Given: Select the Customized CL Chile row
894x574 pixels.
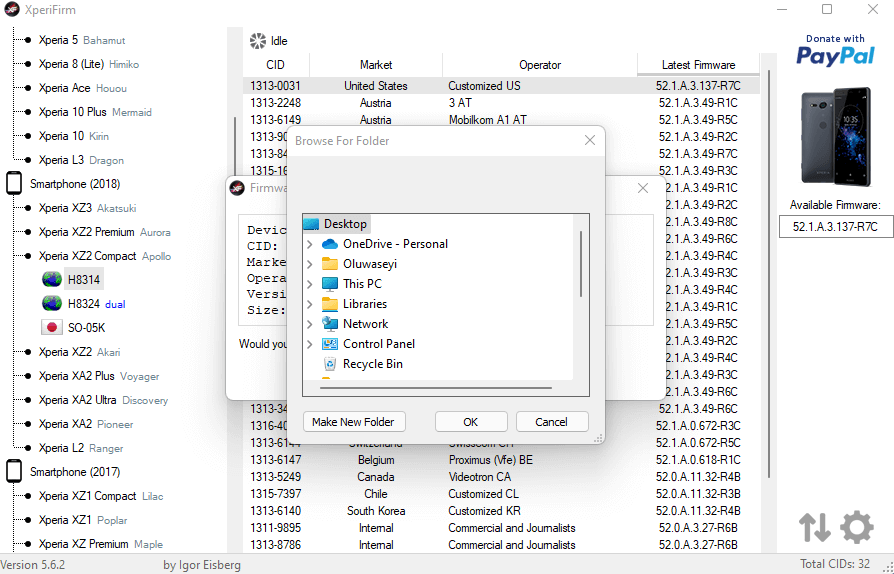Looking at the screenshot, I should coord(501,494).
